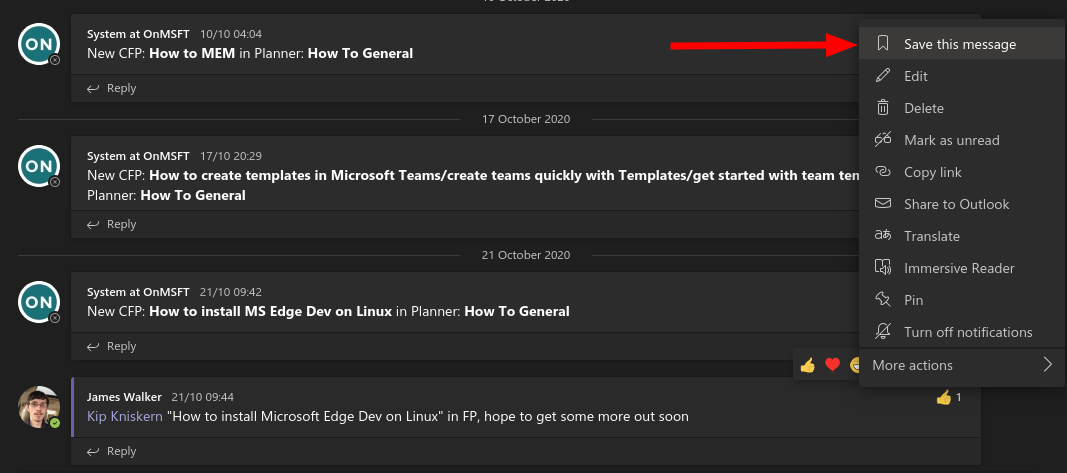Open Immersive Reader from menu
Image resolution: width=1067 pixels, height=473 pixels.
click(962, 267)
